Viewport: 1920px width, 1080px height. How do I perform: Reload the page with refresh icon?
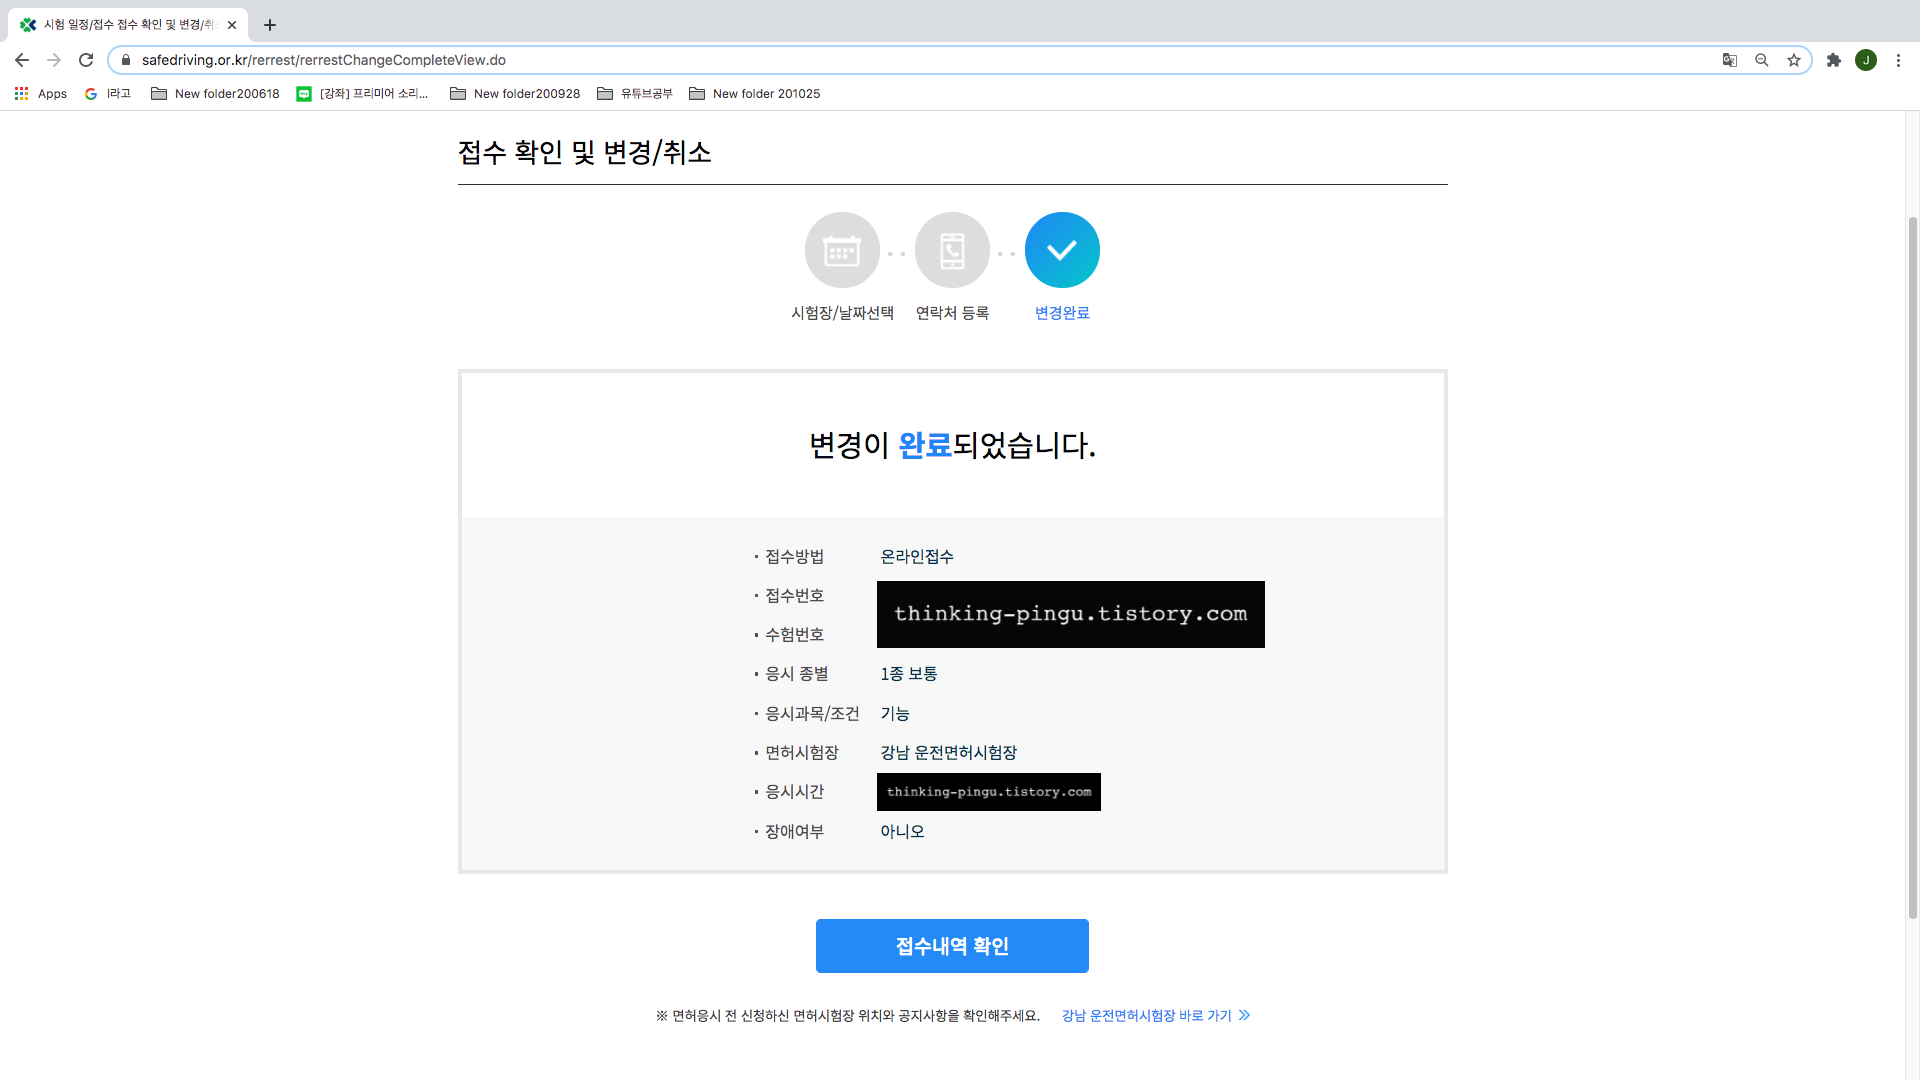pos(86,60)
